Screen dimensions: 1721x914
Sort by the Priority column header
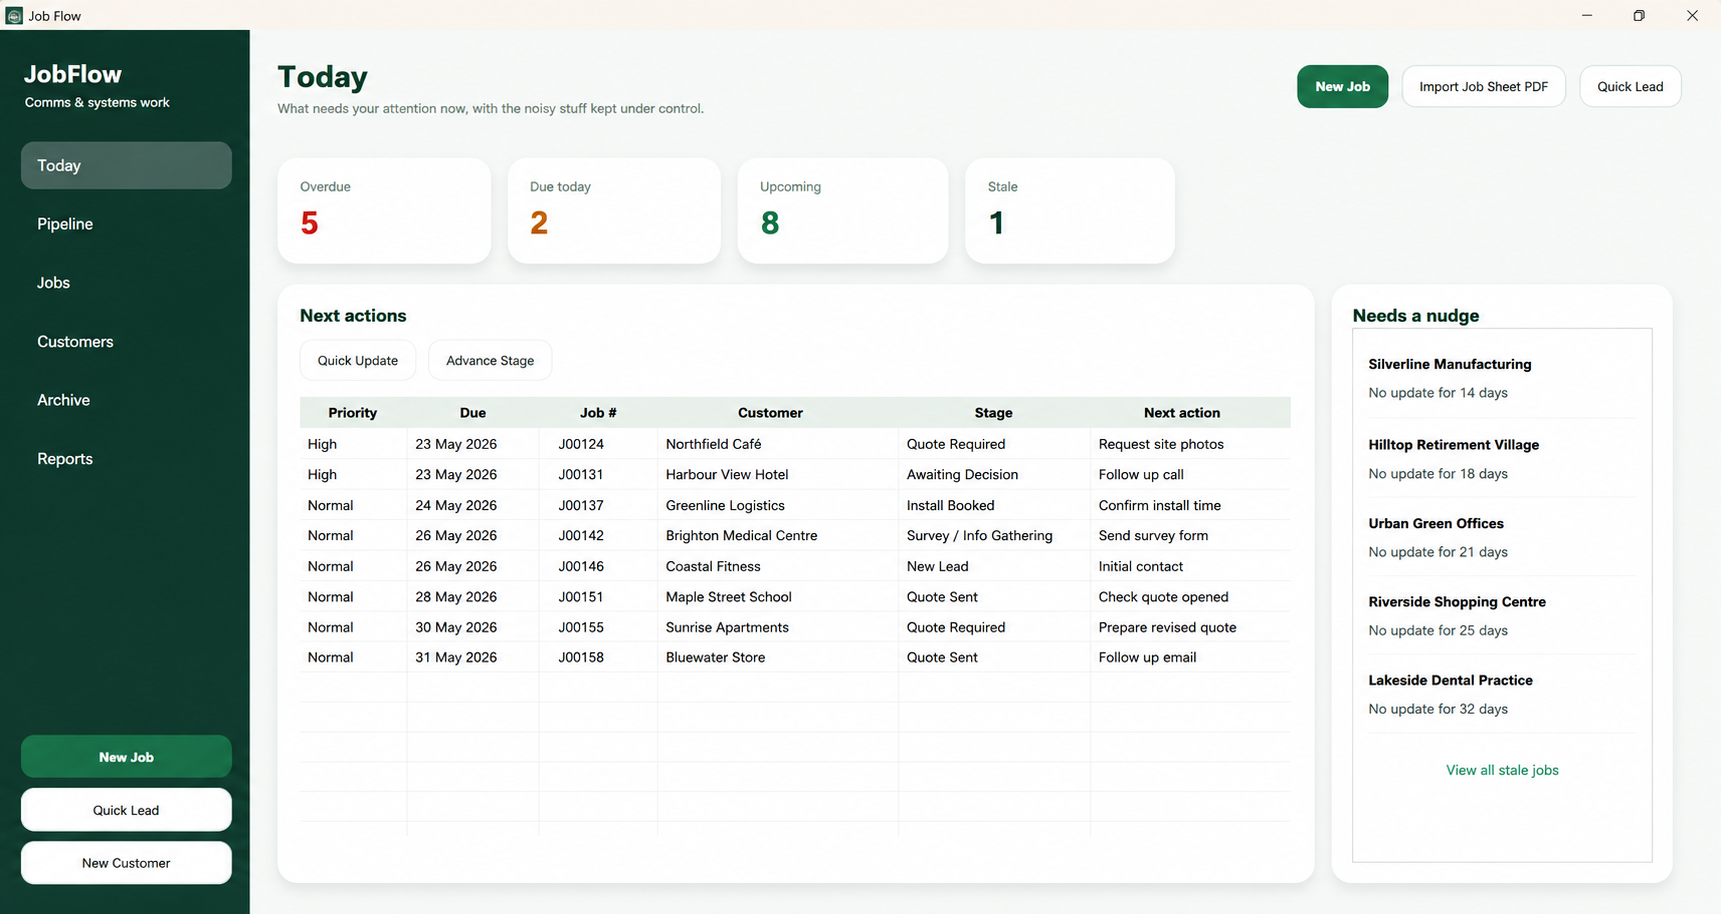coord(353,413)
